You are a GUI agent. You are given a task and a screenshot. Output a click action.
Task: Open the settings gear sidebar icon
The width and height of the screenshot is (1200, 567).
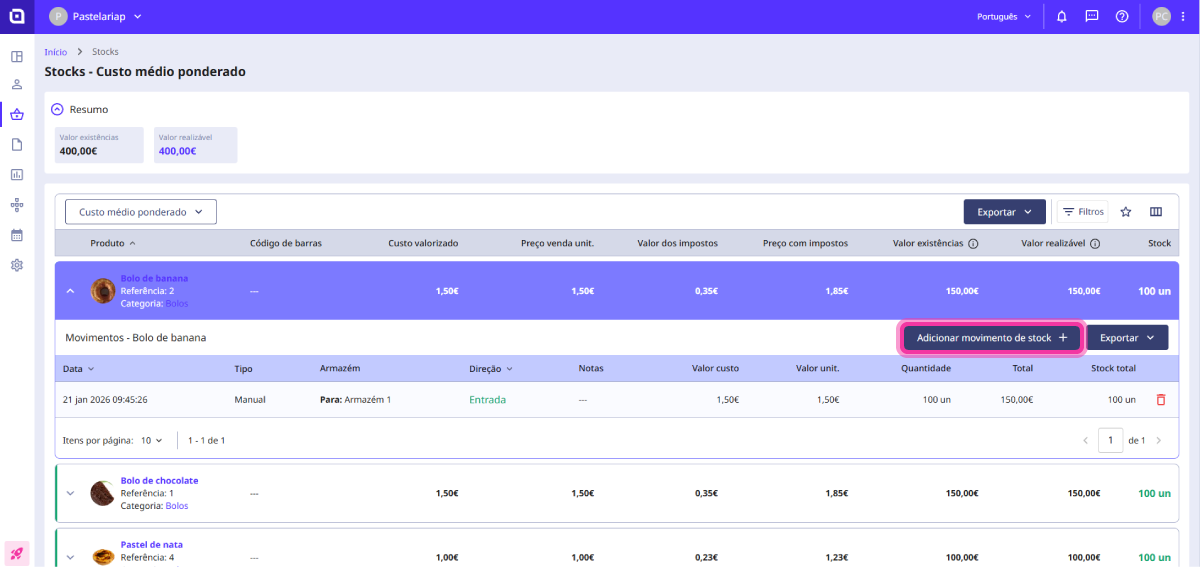pos(17,265)
